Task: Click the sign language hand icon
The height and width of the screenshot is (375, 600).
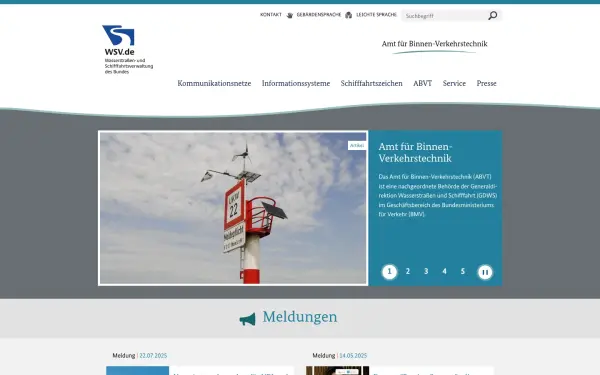Action: (290, 15)
